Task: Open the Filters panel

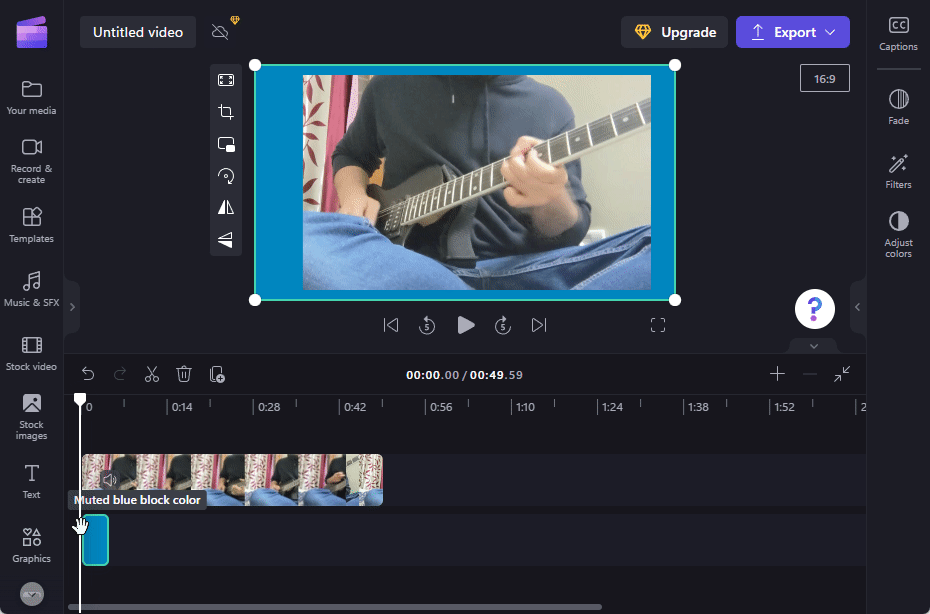Action: [x=898, y=170]
